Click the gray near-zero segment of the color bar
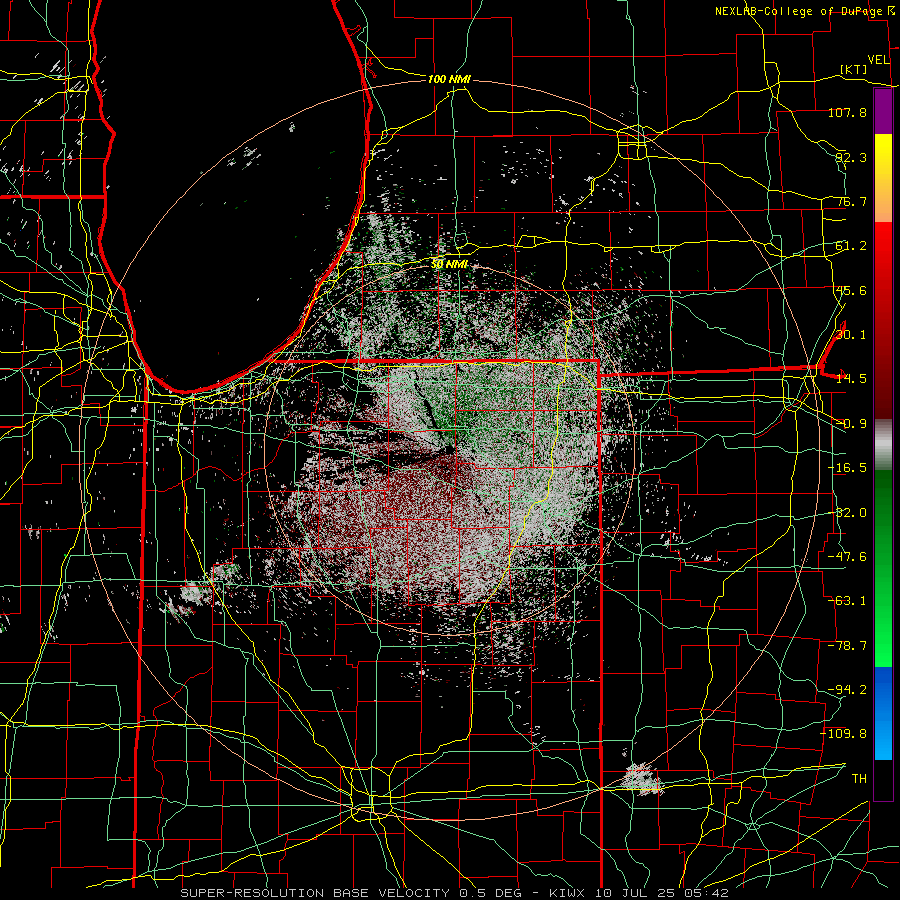 [883, 445]
